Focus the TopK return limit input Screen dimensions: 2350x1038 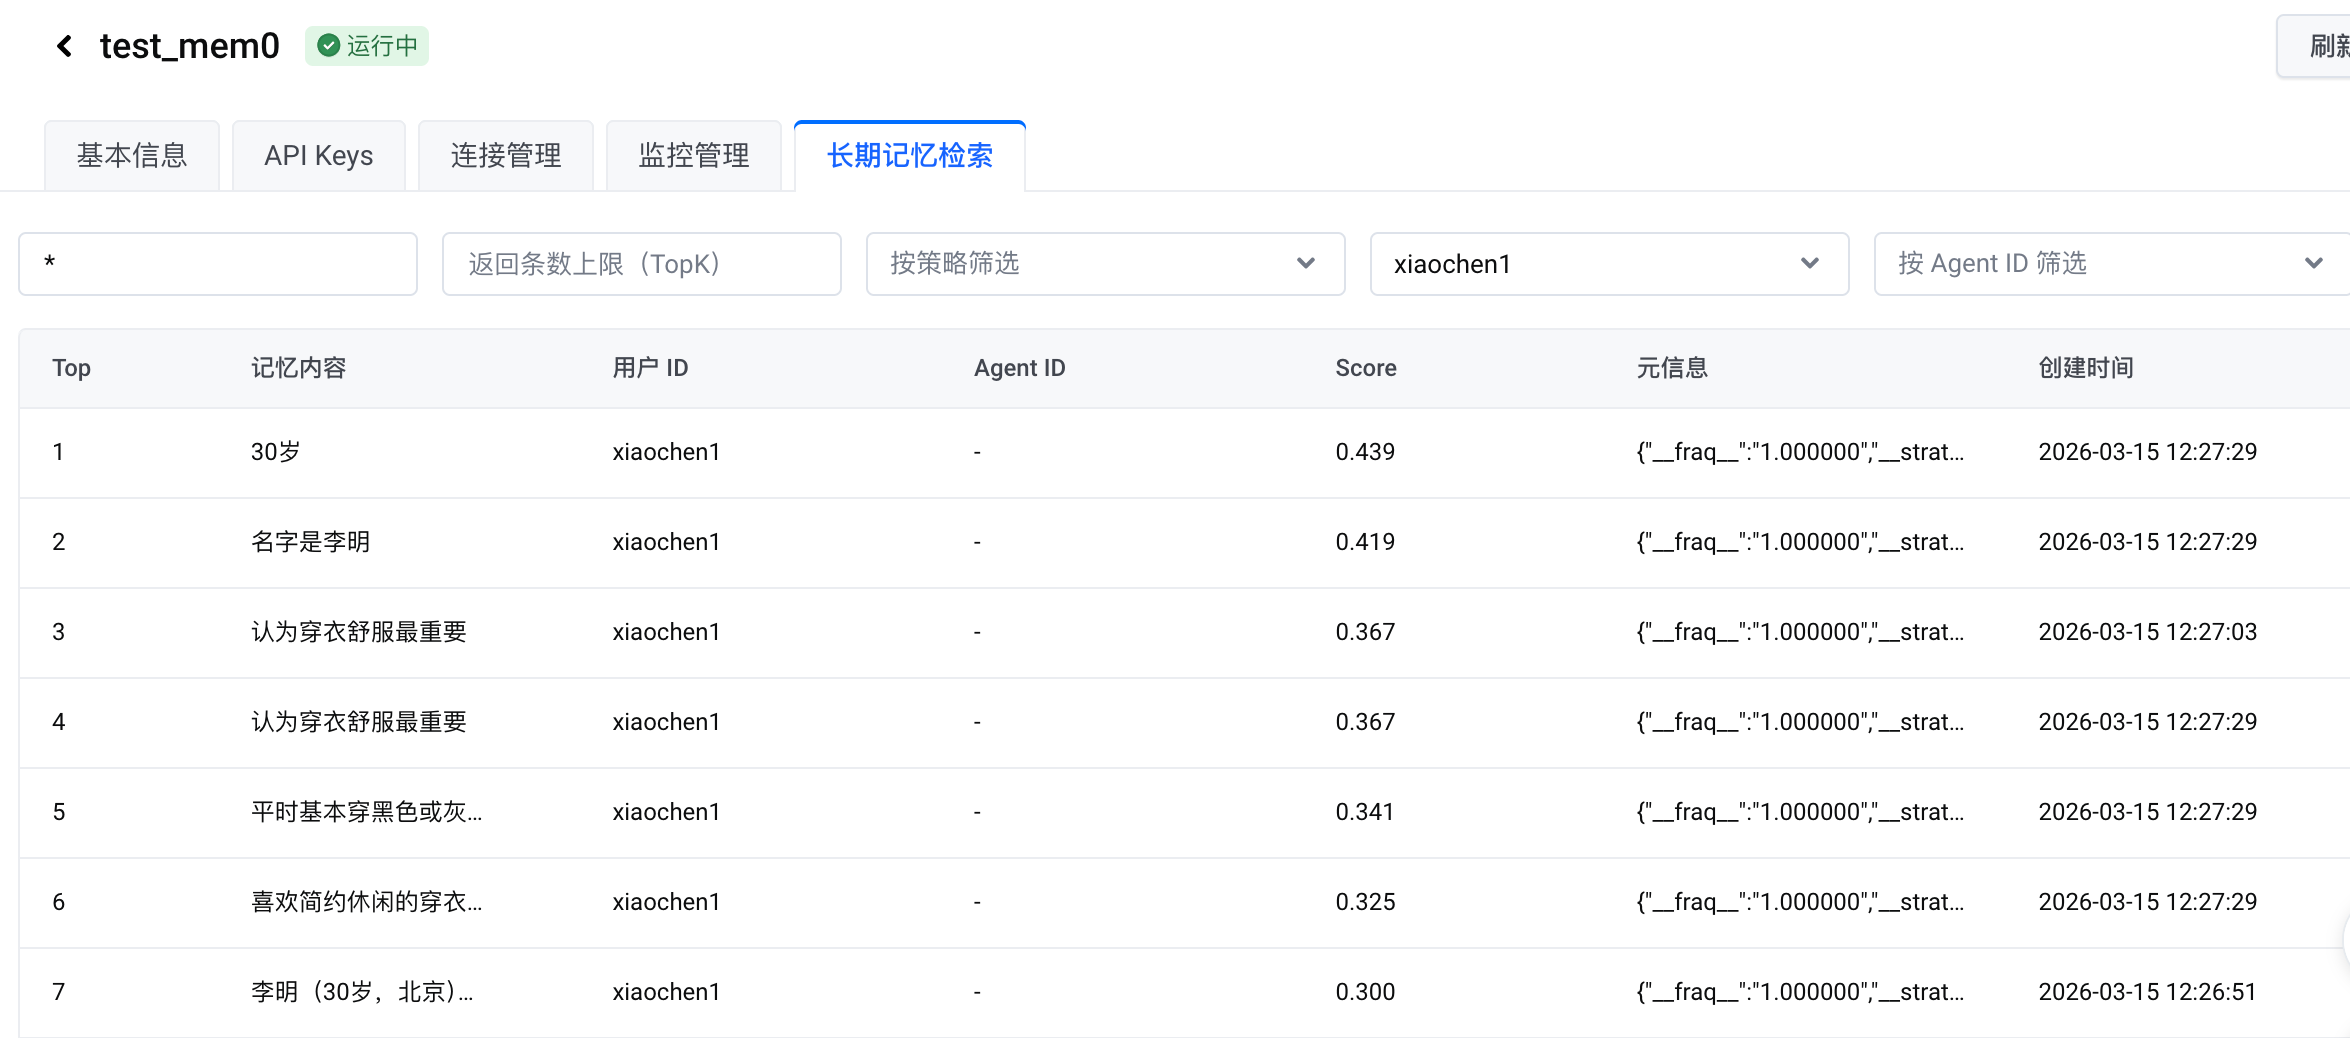coord(641,264)
